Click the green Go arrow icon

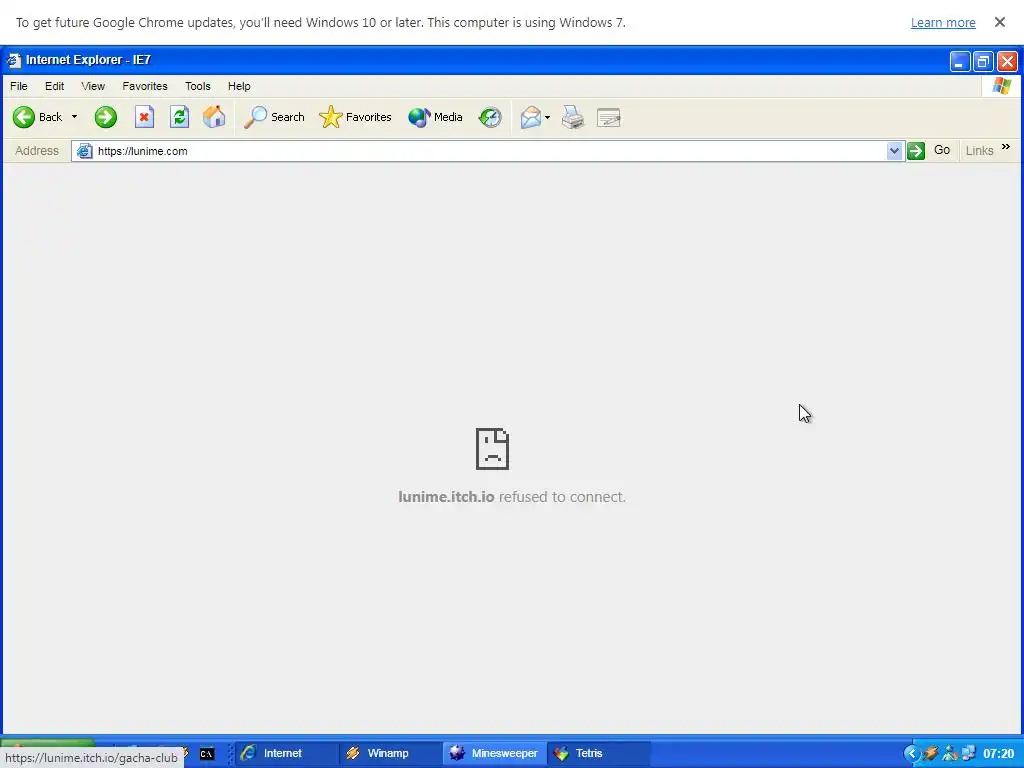pos(916,151)
